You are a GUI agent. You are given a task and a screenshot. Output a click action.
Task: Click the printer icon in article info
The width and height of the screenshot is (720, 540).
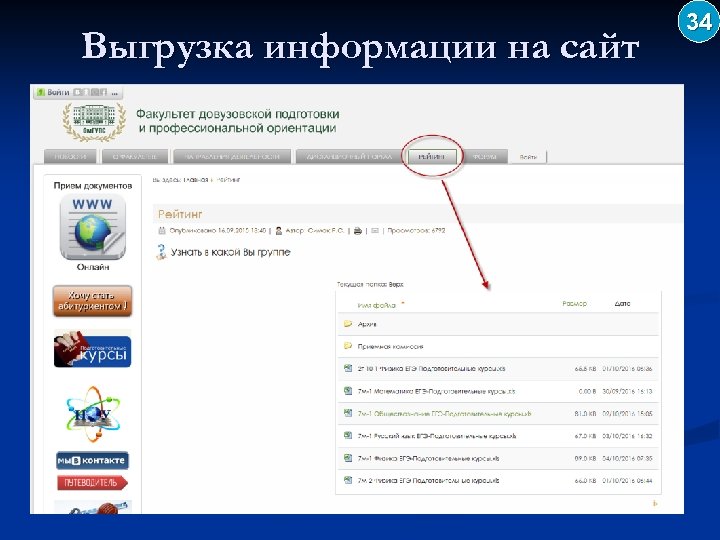(x=358, y=231)
